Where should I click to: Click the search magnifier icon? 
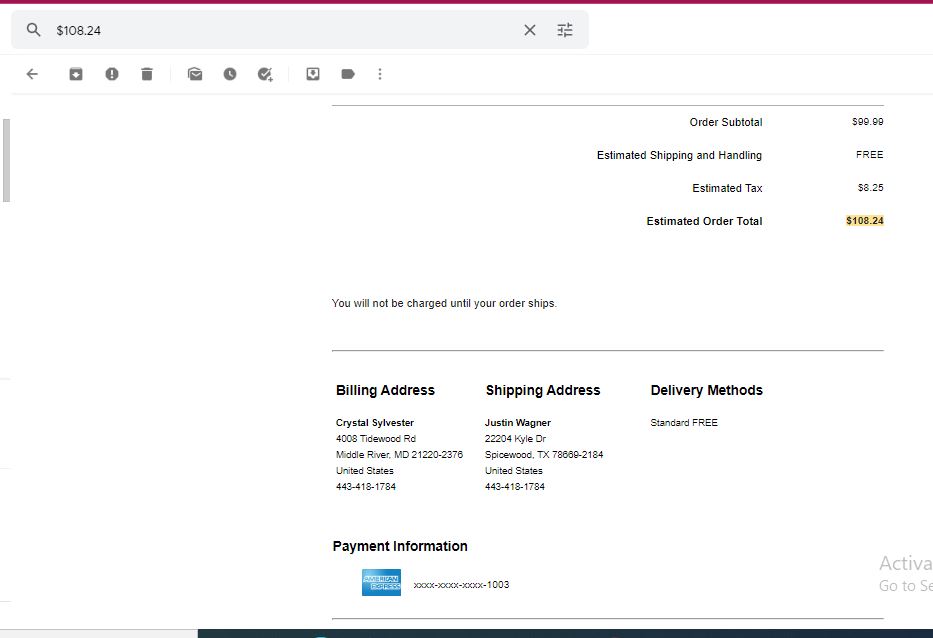(x=34, y=30)
